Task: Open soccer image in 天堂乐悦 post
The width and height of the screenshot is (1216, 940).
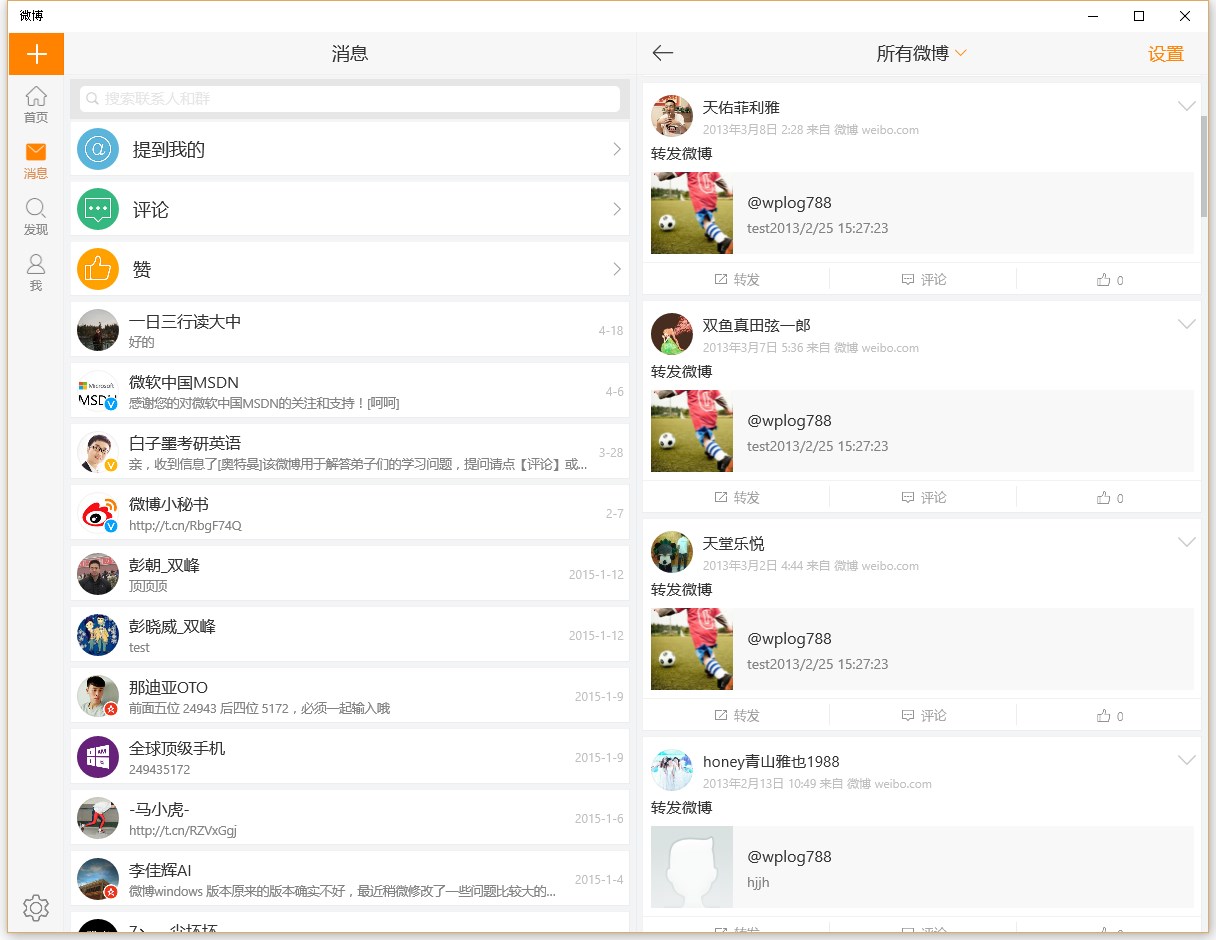Action: [x=692, y=649]
